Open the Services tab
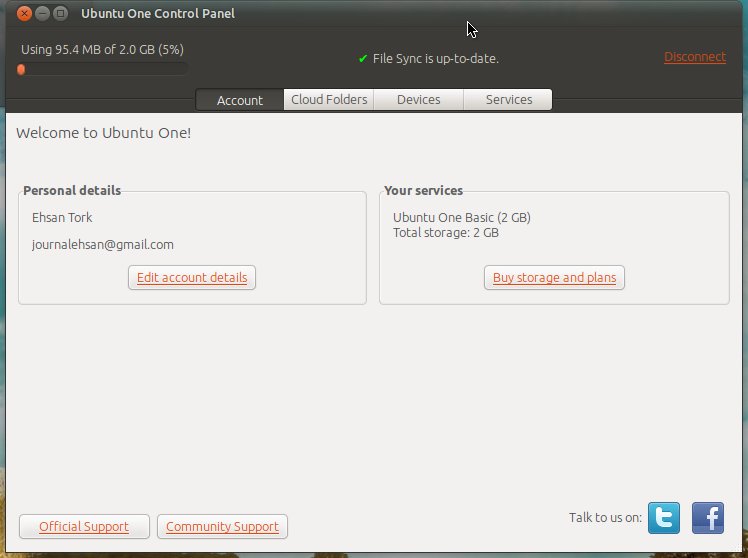Image resolution: width=748 pixels, height=558 pixels. click(x=509, y=100)
